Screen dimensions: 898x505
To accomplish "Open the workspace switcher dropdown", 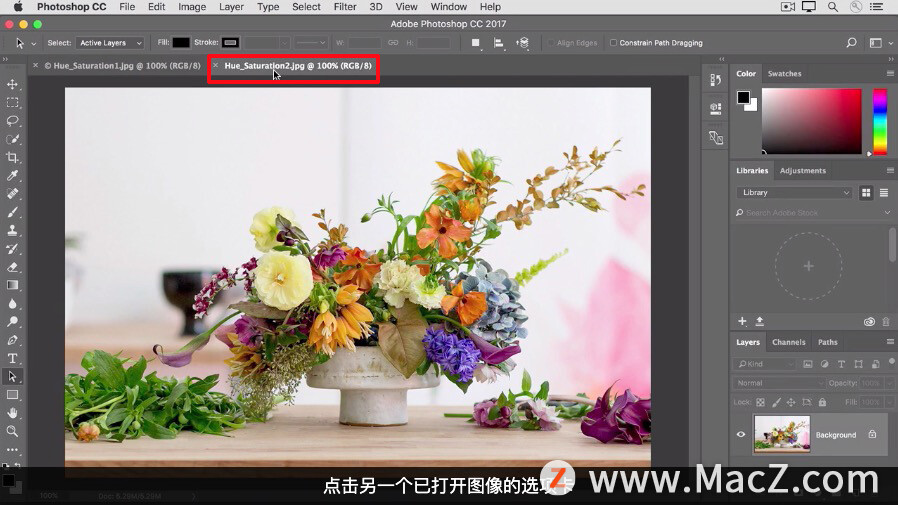I will (880, 43).
